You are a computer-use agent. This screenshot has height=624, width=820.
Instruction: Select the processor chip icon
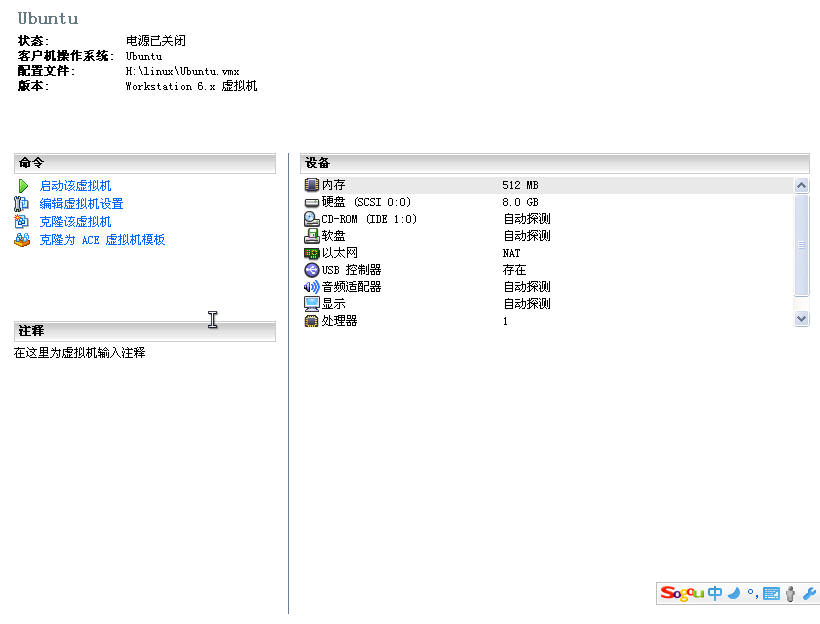[311, 321]
